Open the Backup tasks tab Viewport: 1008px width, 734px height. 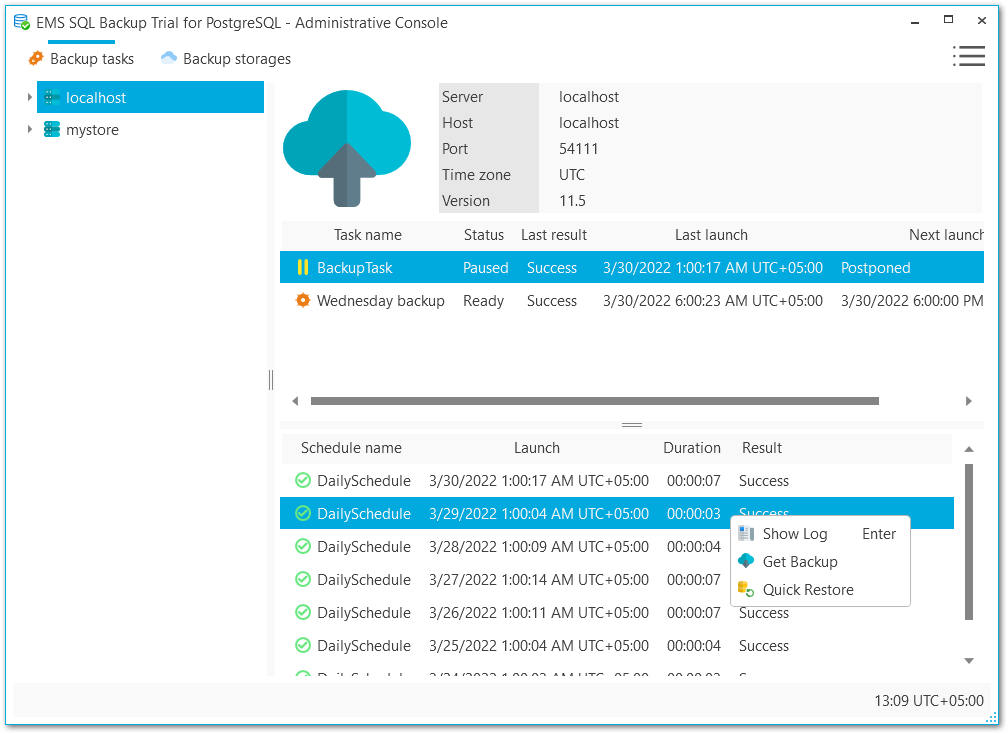(81, 59)
